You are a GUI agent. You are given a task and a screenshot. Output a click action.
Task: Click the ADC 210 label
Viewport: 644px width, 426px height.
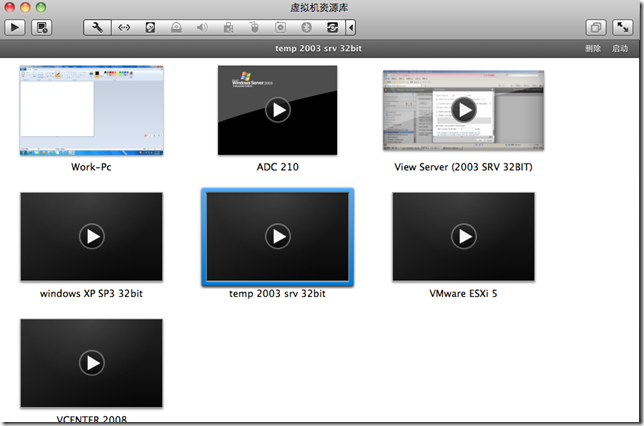tap(278, 167)
